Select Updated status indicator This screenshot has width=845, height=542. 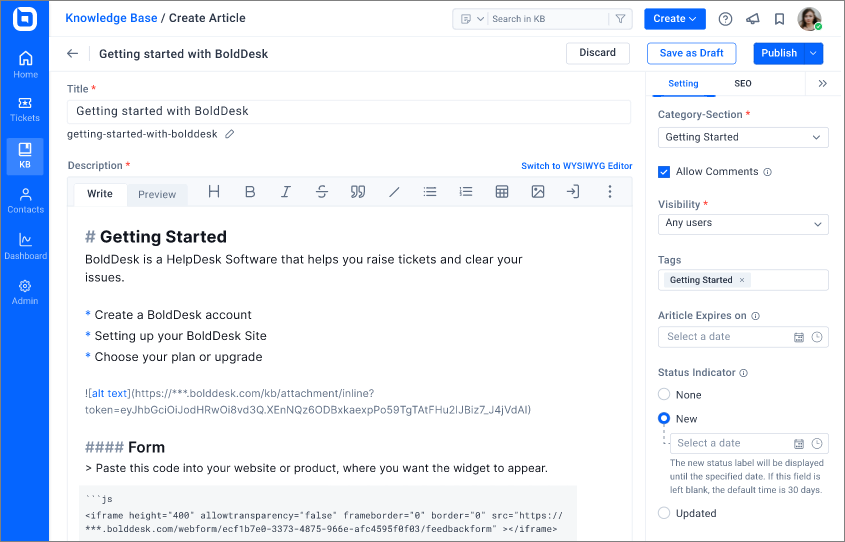point(664,513)
